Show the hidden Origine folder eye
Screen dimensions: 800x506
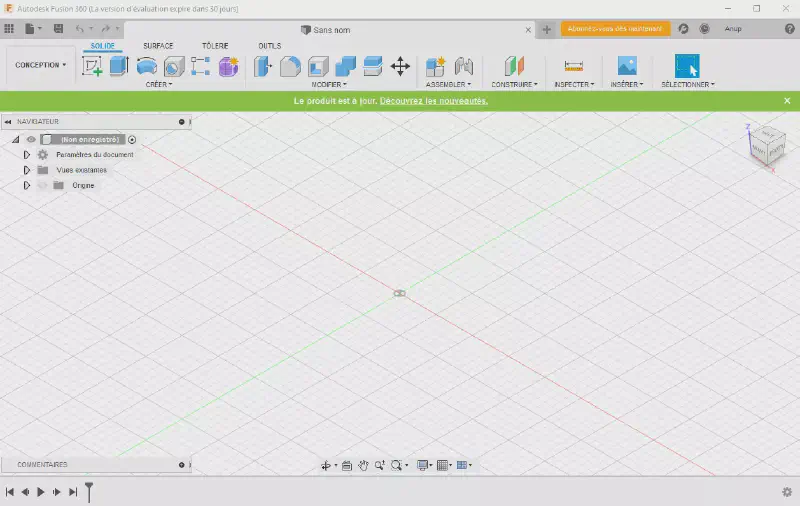click(42, 185)
